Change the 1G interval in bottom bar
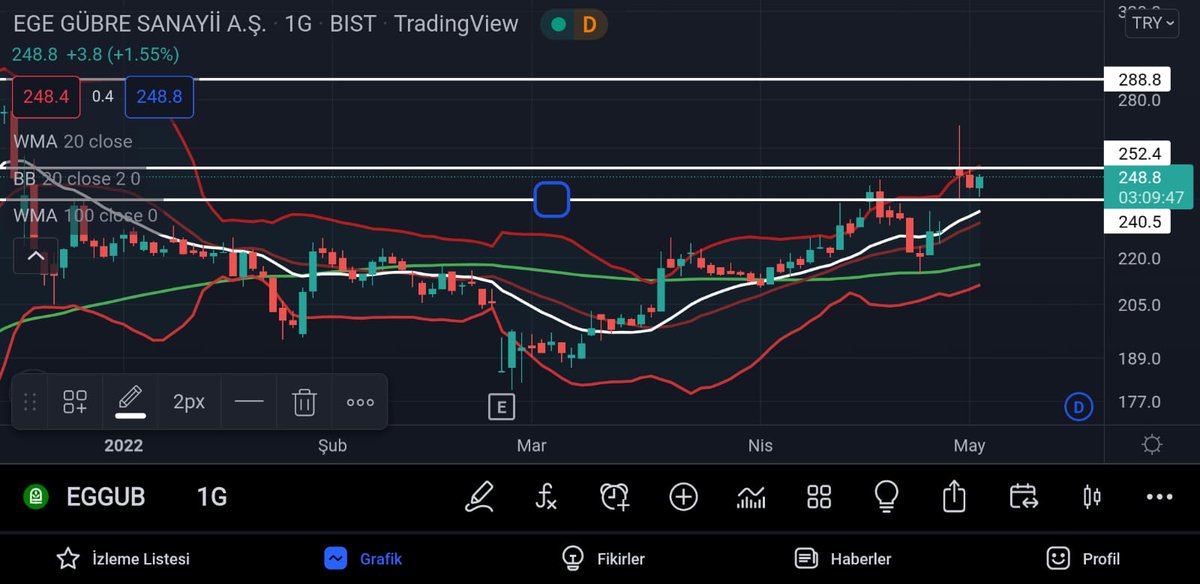Viewport: 1200px width, 584px height. point(211,497)
